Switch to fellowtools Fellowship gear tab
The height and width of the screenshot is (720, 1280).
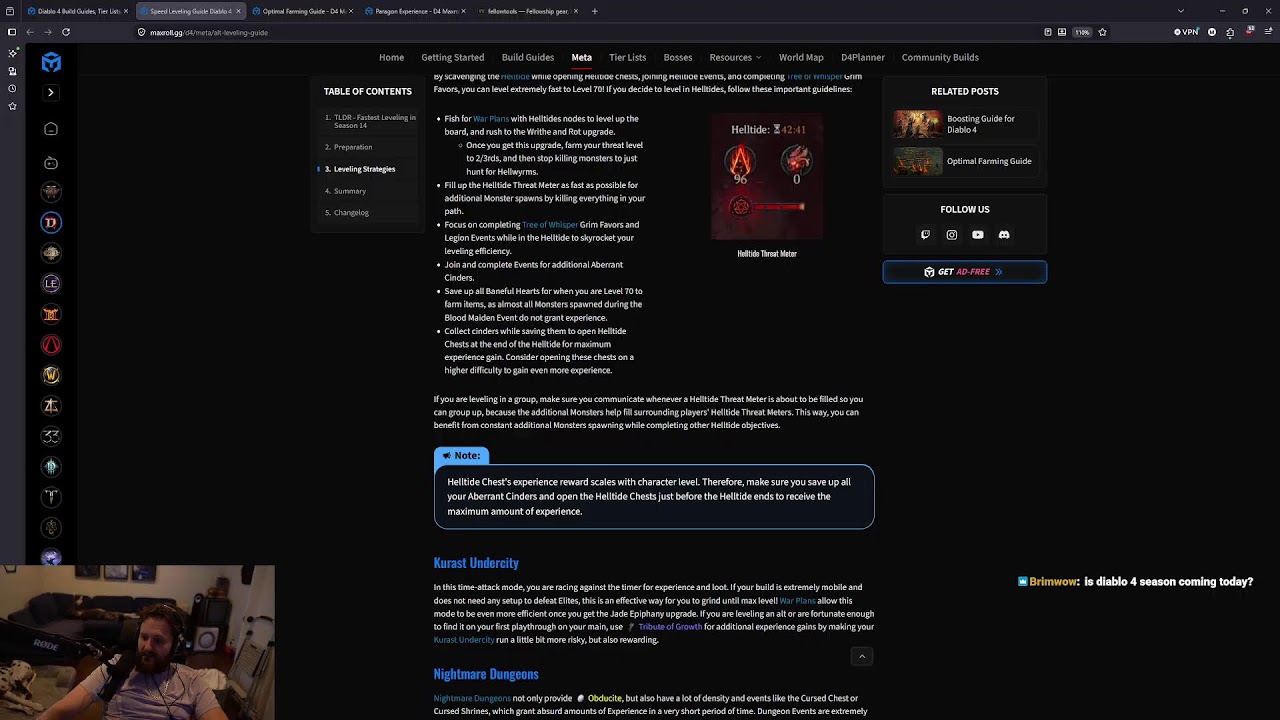point(527,11)
